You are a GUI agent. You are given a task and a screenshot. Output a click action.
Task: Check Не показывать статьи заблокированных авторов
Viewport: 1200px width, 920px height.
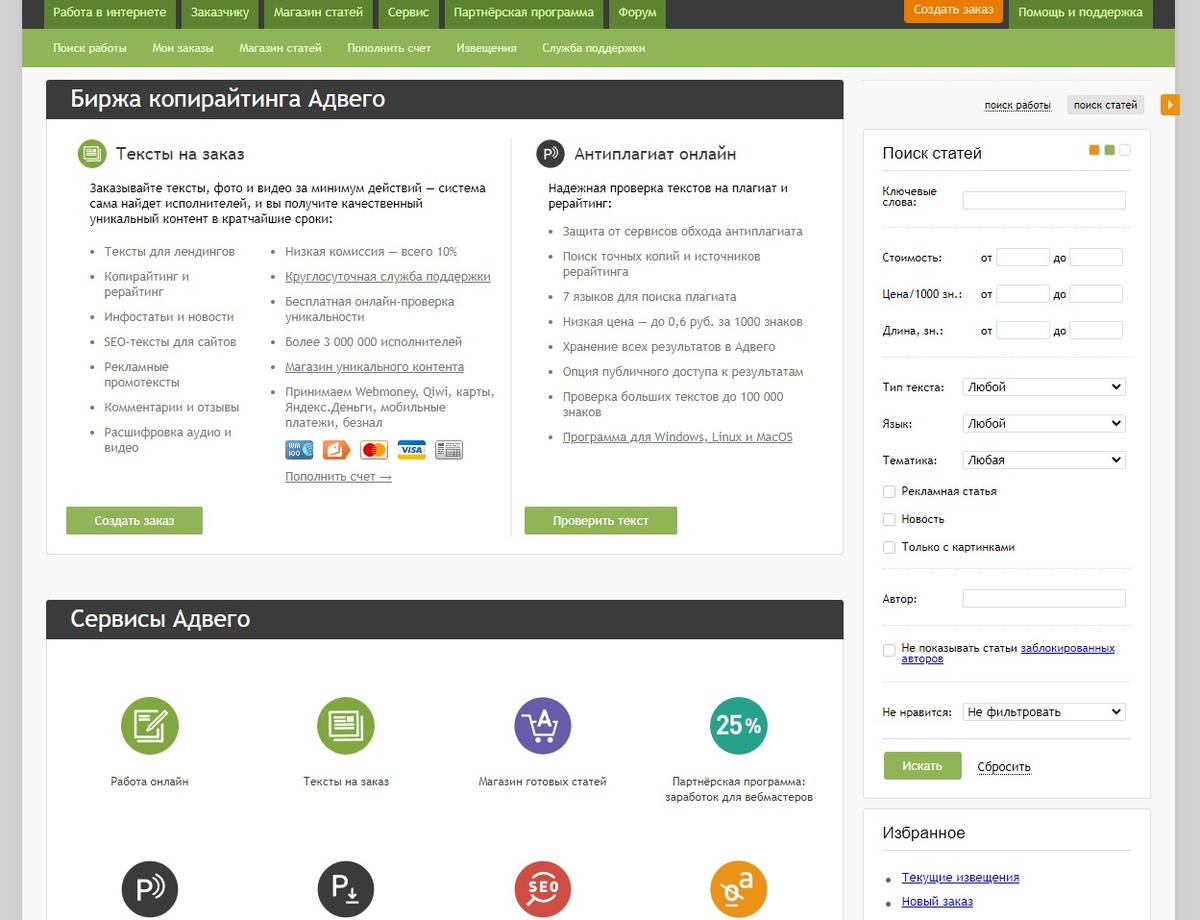[889, 650]
